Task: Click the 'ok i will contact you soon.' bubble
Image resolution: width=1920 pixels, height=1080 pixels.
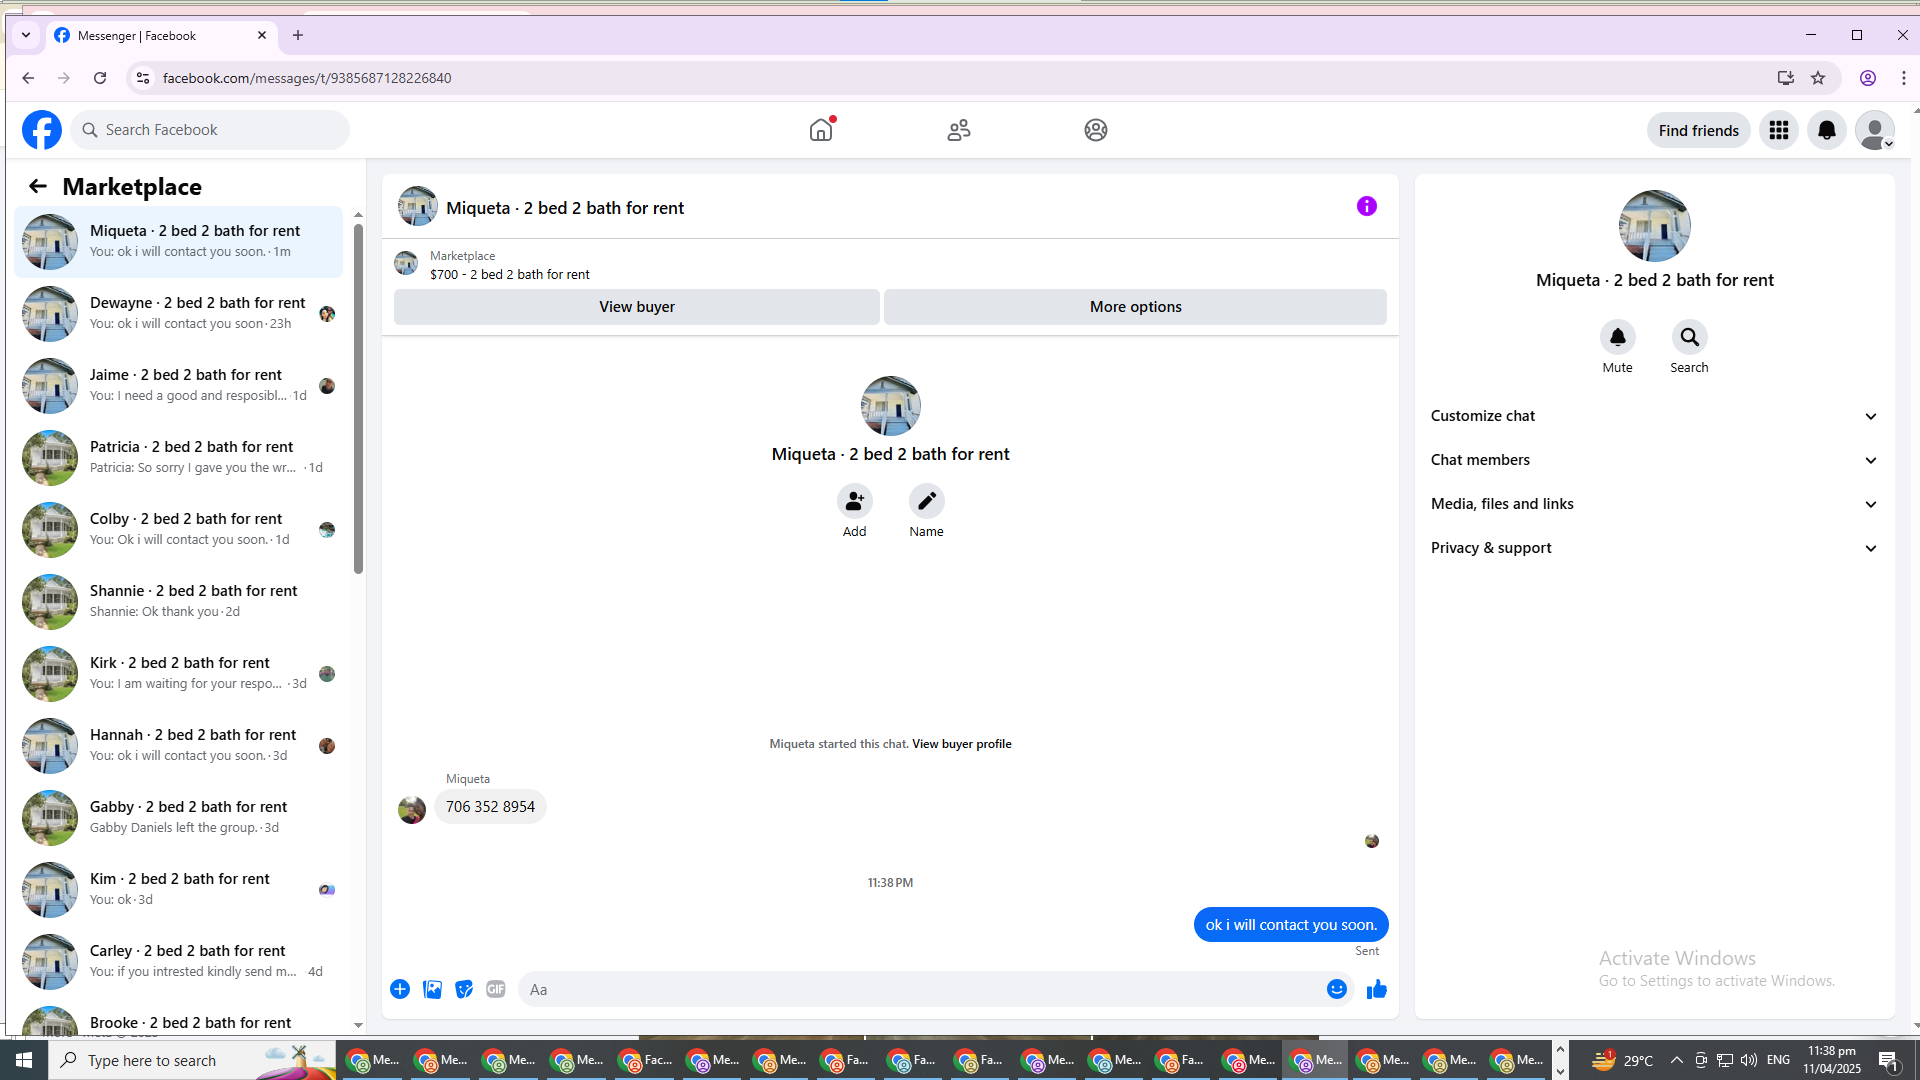Action: coord(1291,925)
